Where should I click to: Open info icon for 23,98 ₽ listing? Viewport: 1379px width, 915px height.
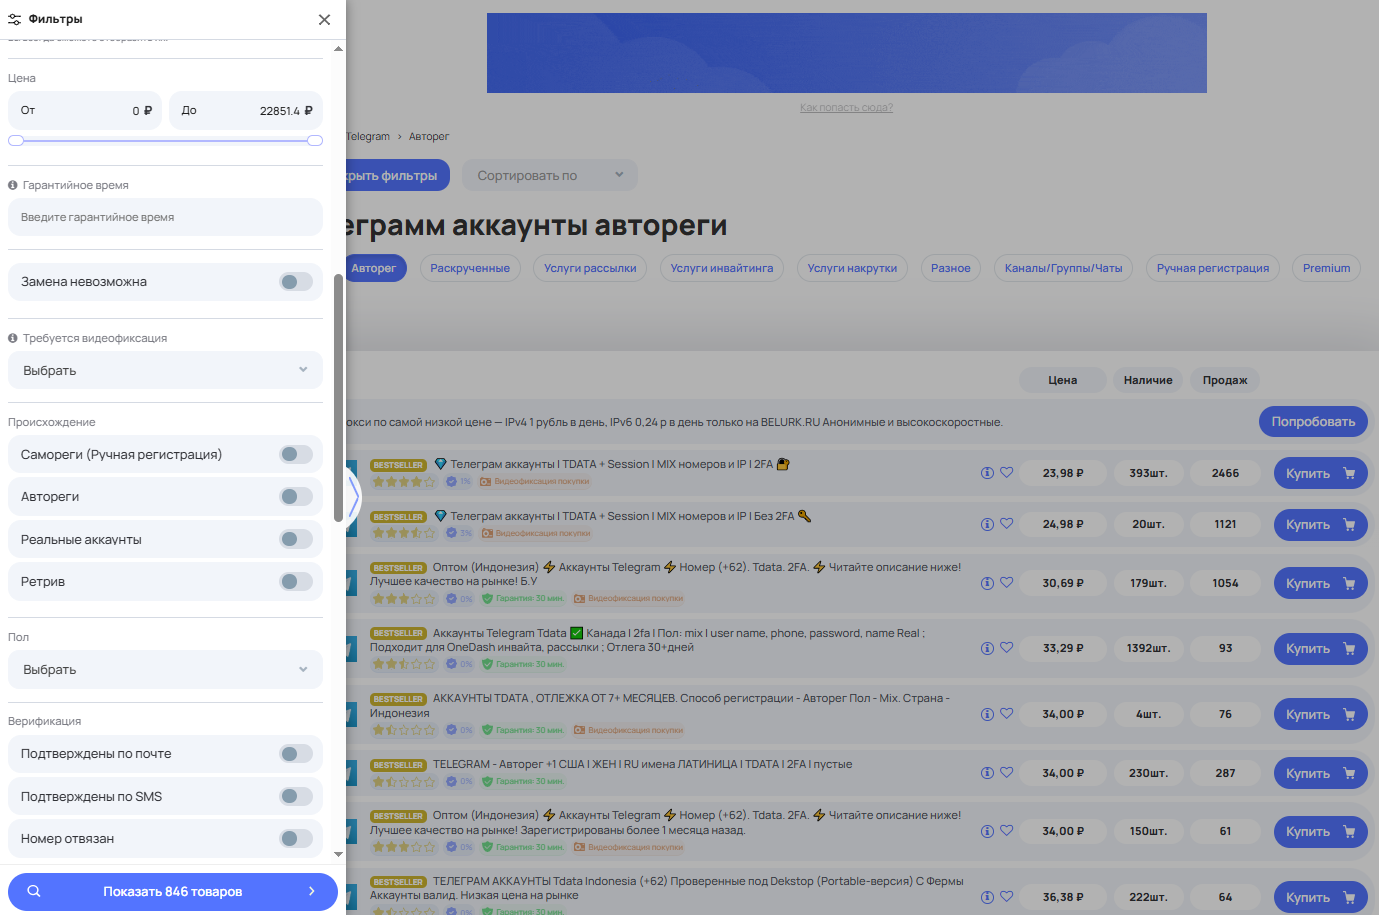click(987, 473)
